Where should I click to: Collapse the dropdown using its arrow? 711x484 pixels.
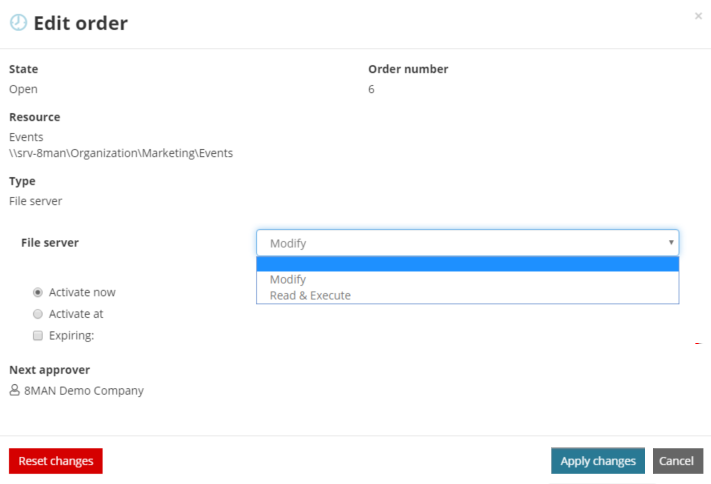click(671, 243)
